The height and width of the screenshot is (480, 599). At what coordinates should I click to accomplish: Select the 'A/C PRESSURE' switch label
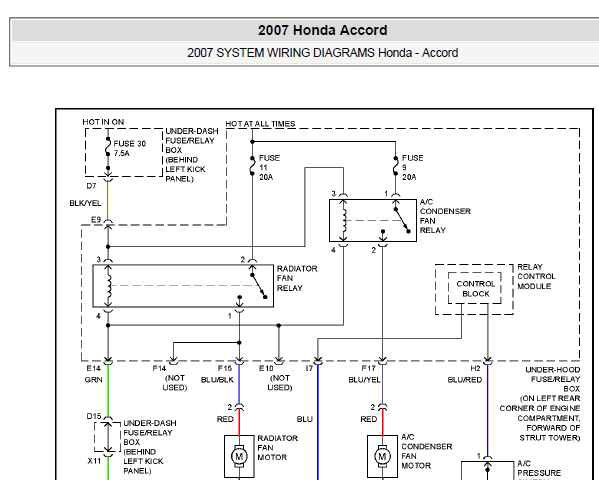pyautogui.click(x=539, y=468)
